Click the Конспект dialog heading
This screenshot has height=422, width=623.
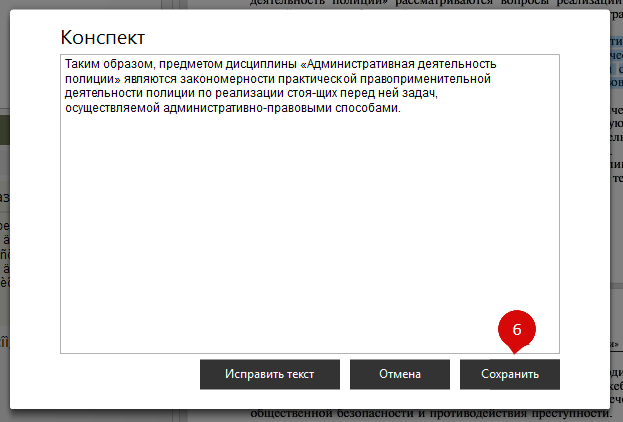(103, 37)
